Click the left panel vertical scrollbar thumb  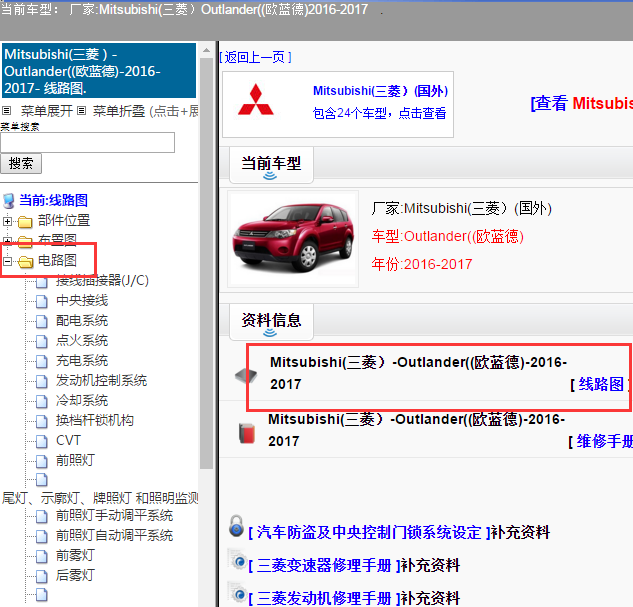pyautogui.click(x=206, y=264)
